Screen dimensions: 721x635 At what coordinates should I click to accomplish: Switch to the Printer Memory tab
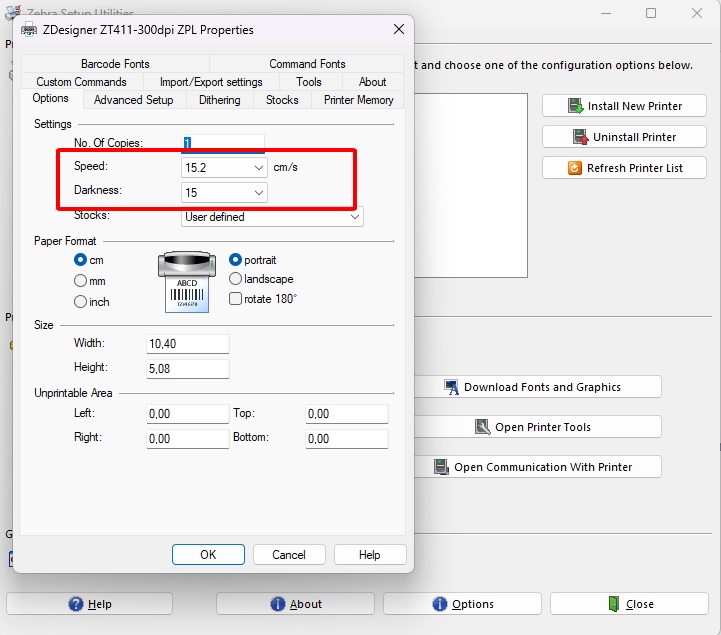point(358,100)
